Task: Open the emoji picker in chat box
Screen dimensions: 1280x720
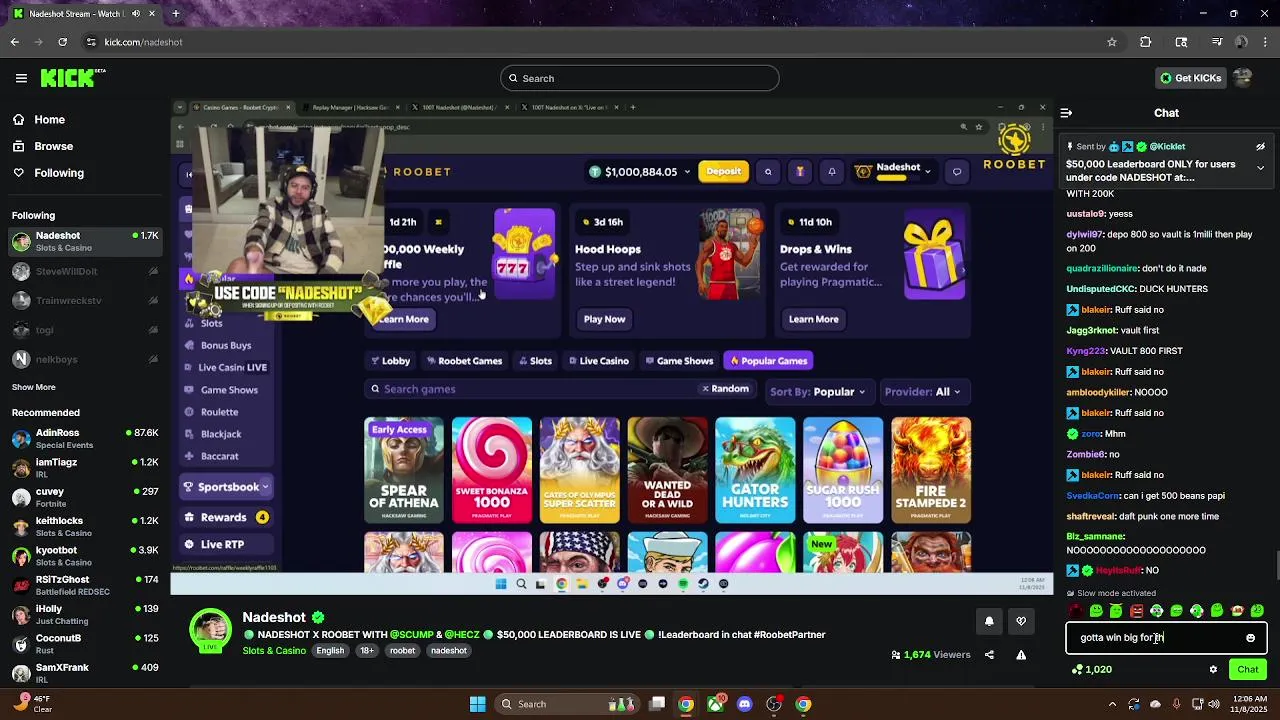Action: (1250, 638)
